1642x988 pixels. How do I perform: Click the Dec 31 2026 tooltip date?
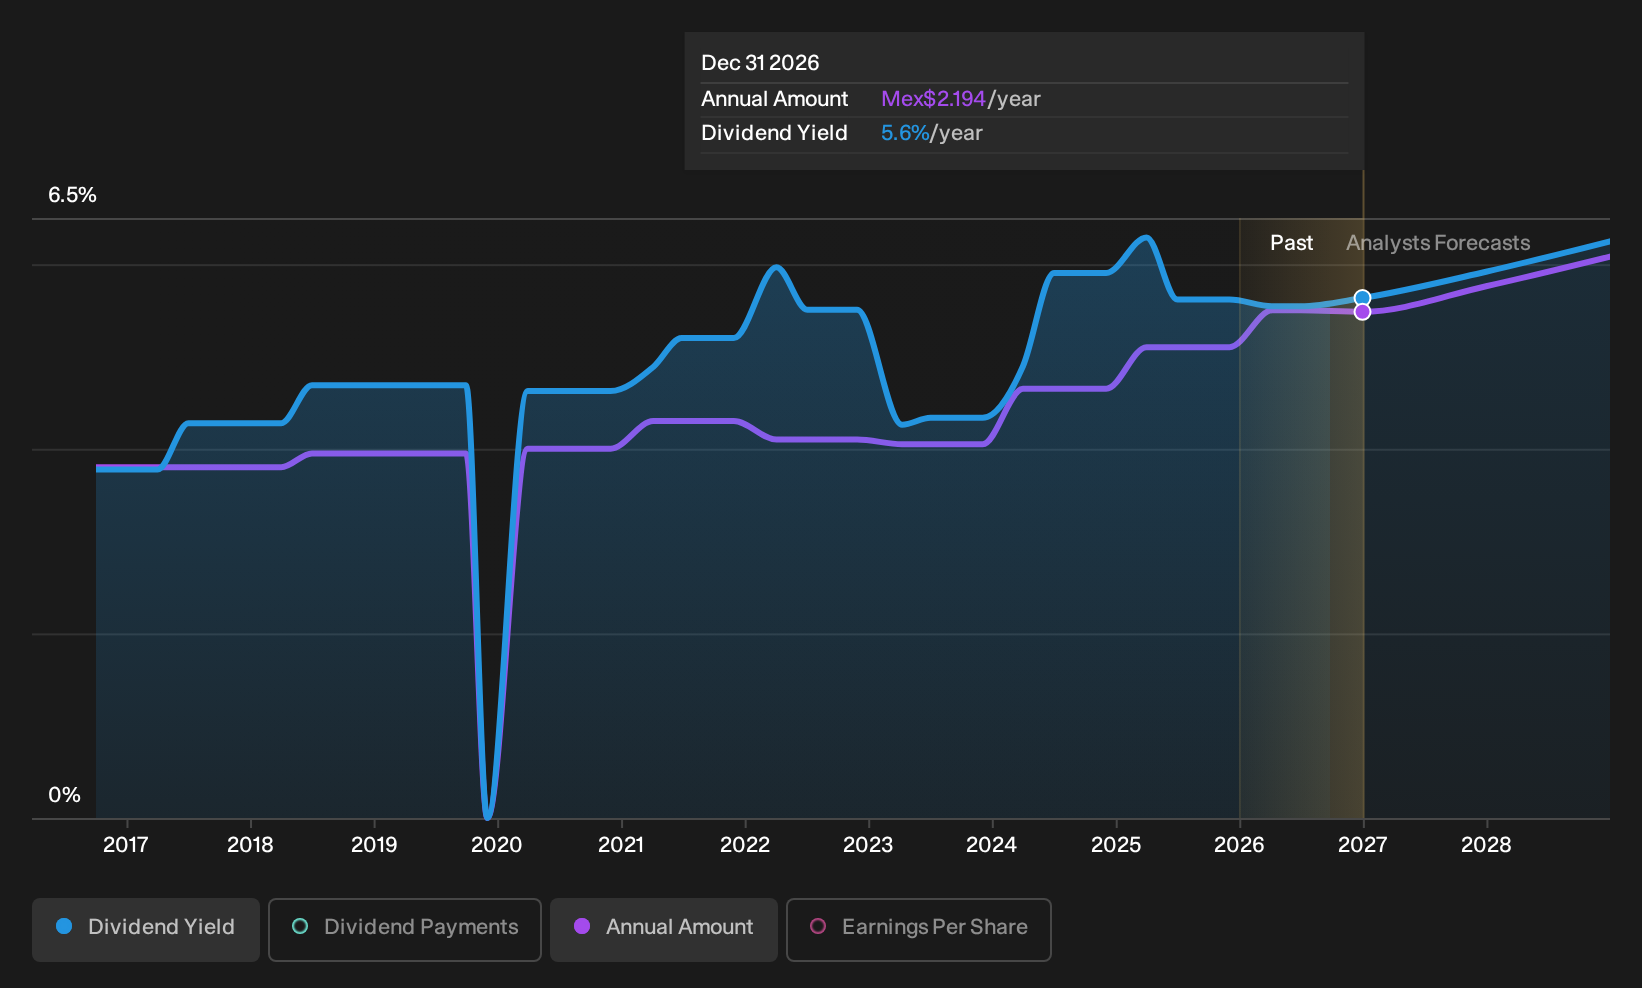760,63
